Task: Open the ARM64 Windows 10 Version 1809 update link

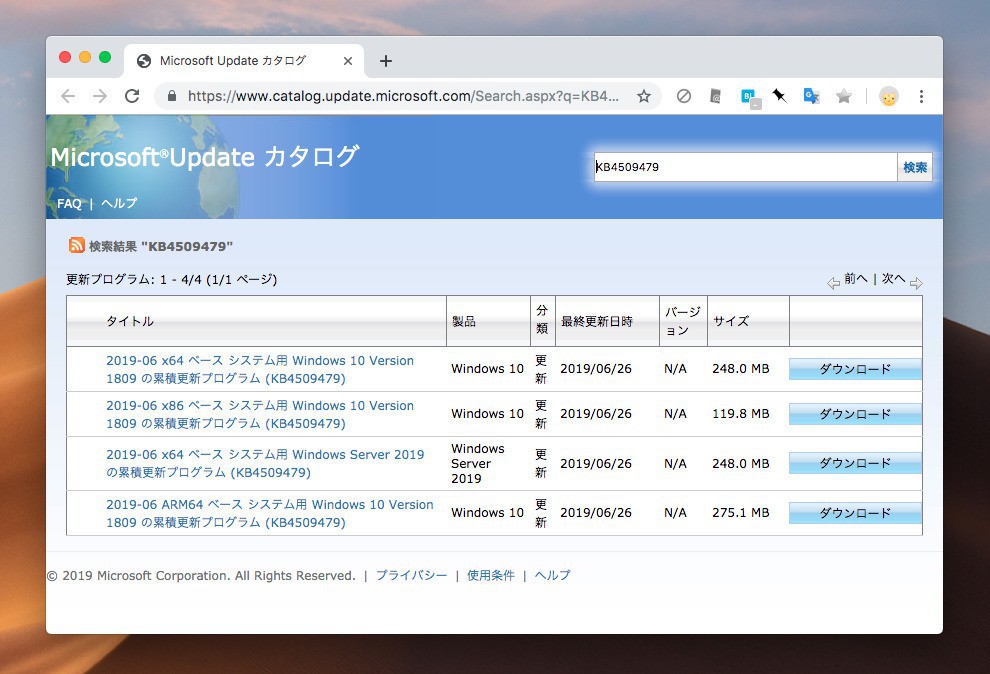Action: (x=270, y=513)
